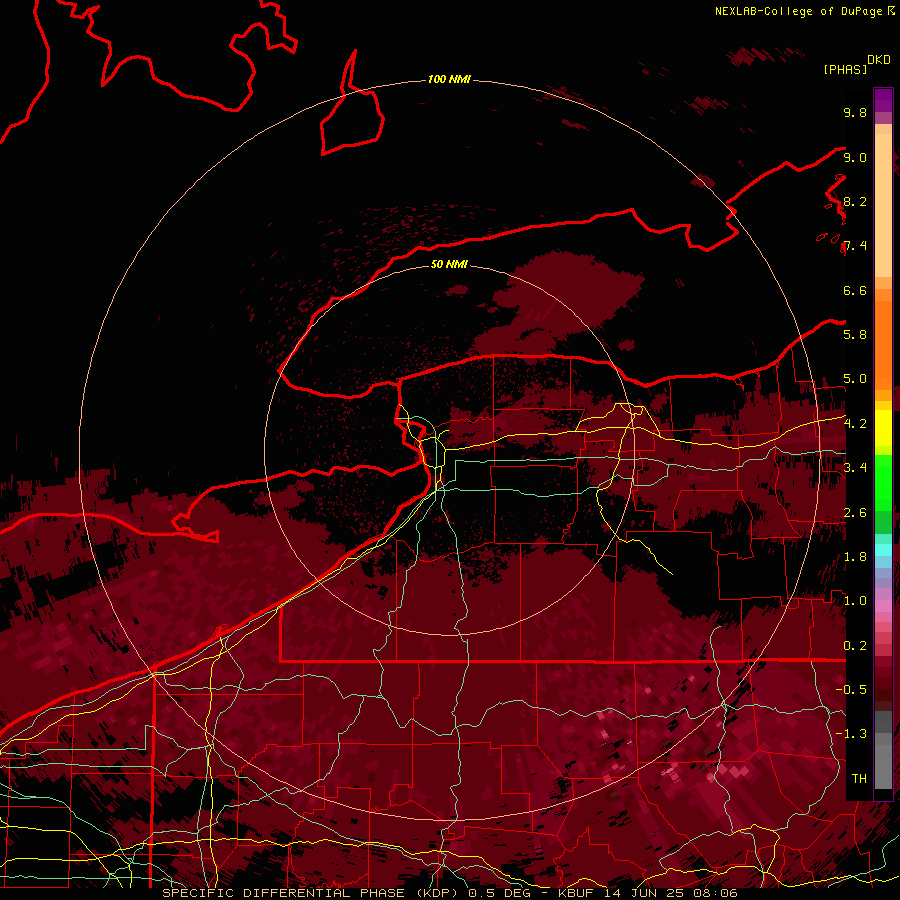This screenshot has width=900, height=900.
Task: Click the purple swatch at the color bar top
Action: [x=883, y=100]
